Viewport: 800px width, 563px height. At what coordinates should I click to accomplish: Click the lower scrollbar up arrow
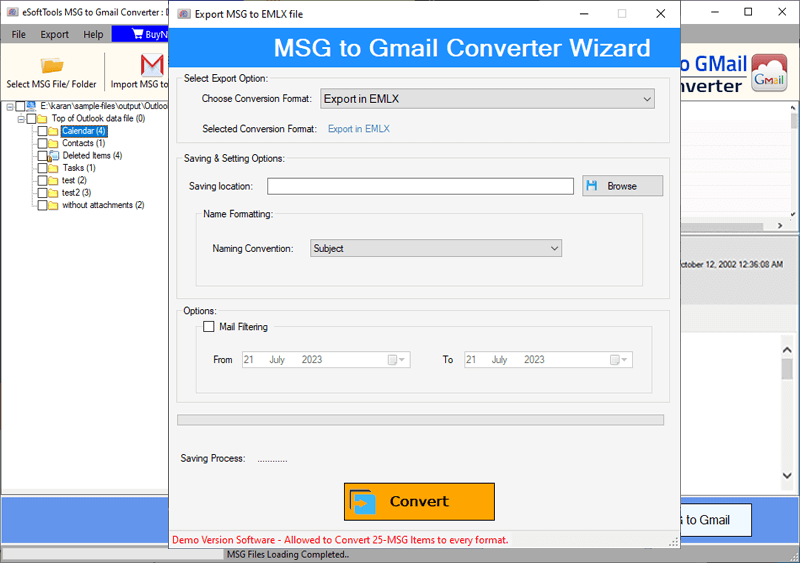coord(787,350)
